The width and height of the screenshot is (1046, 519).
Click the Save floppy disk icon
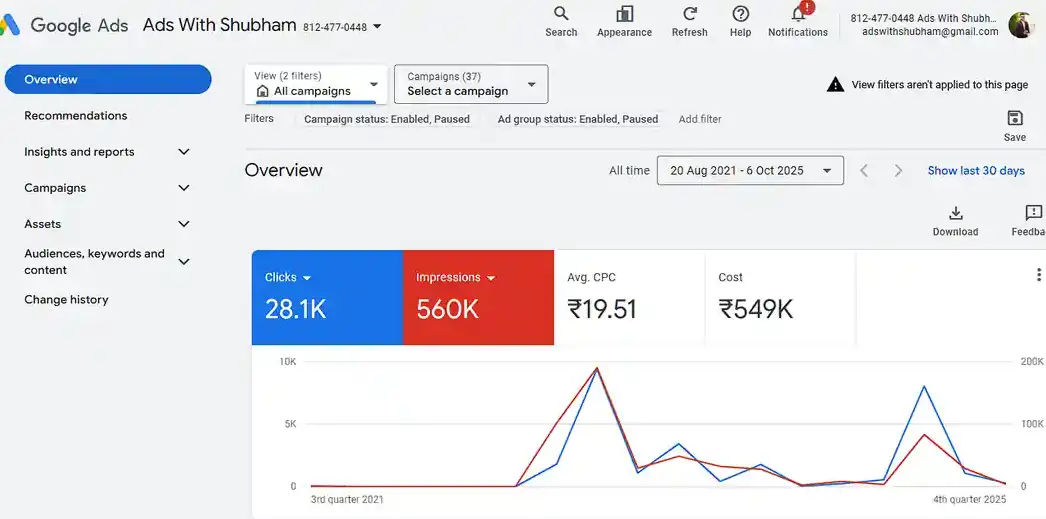(x=1015, y=118)
